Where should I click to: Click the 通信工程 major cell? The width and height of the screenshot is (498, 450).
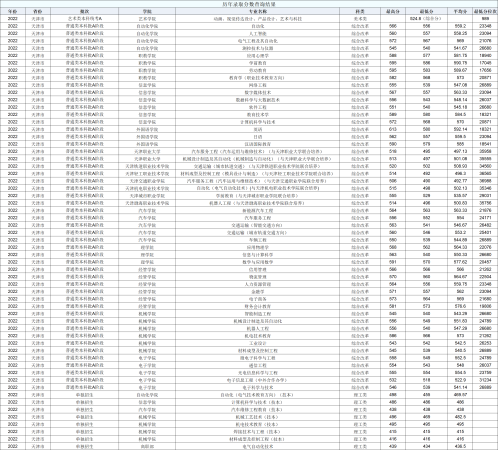pyautogui.click(x=258, y=365)
